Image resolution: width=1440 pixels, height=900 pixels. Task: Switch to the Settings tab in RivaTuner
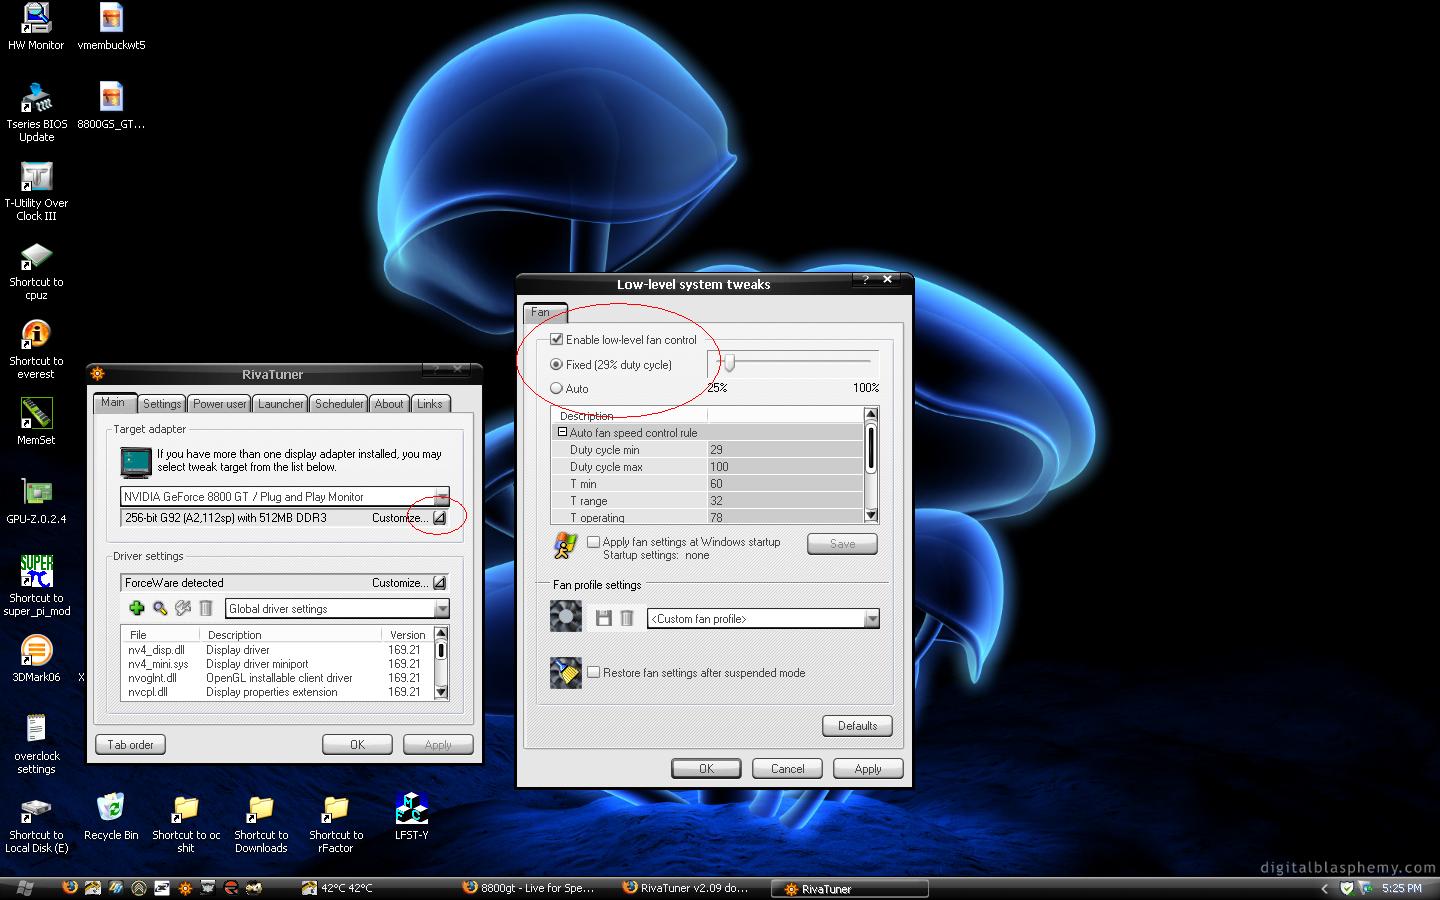[162, 404]
